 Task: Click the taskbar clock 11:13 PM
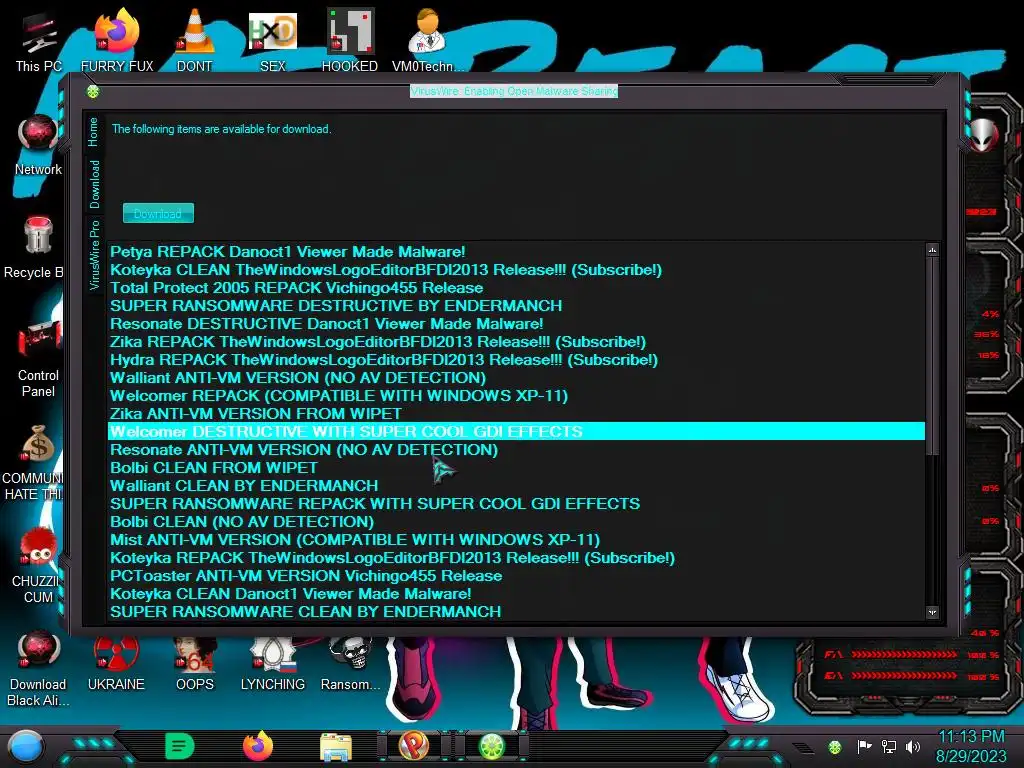(972, 746)
